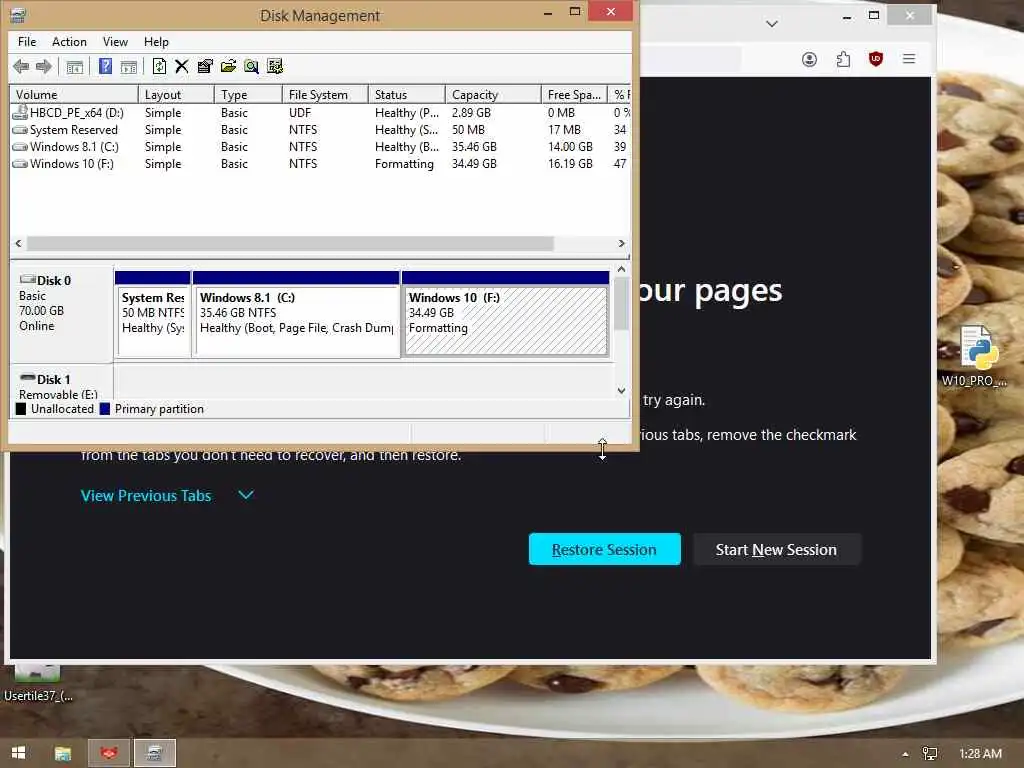Click the up arrow of disk pane scrollbar
The height and width of the screenshot is (768, 1024).
(x=621, y=269)
